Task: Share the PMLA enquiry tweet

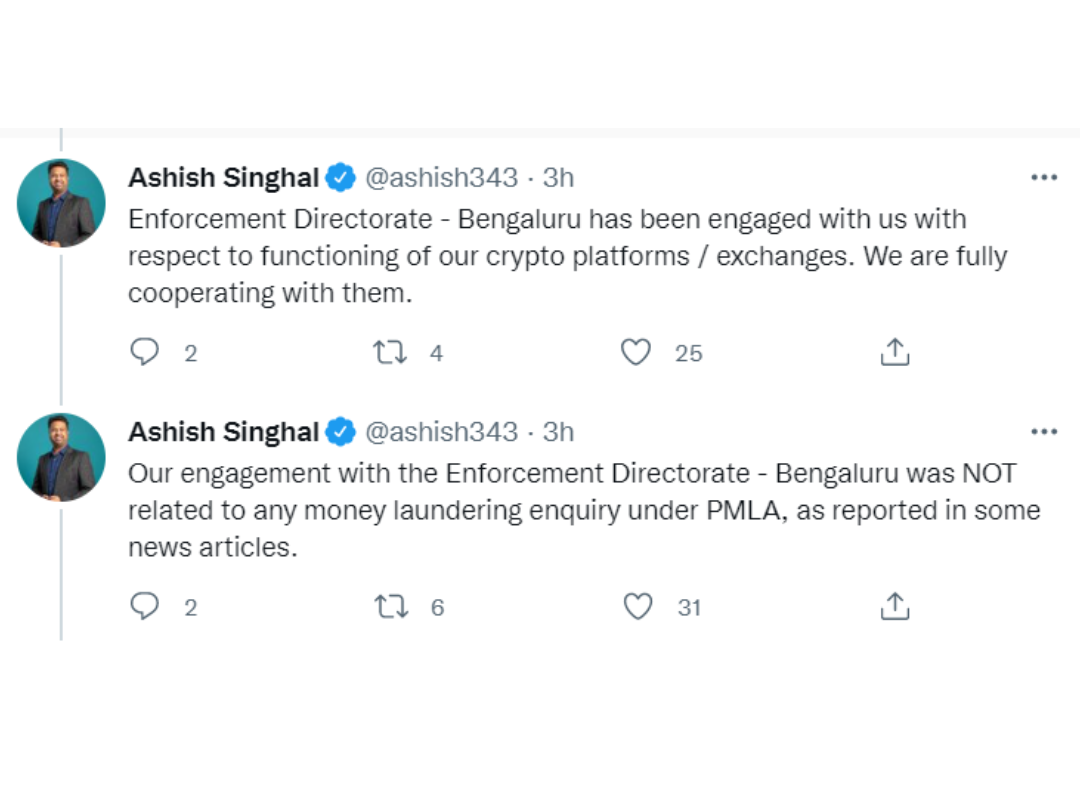Action: tap(894, 606)
